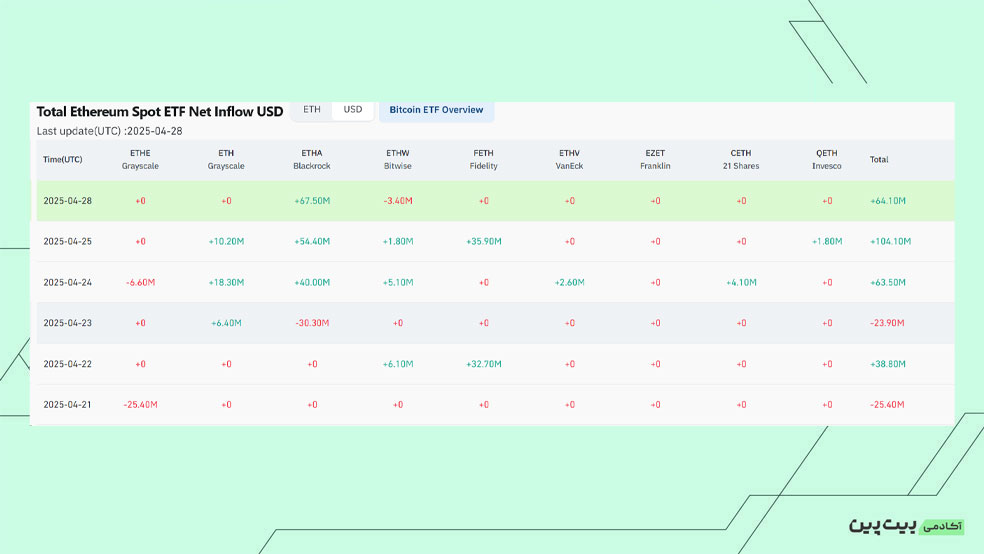Select the 2025-04-25 date row

tap(495, 242)
